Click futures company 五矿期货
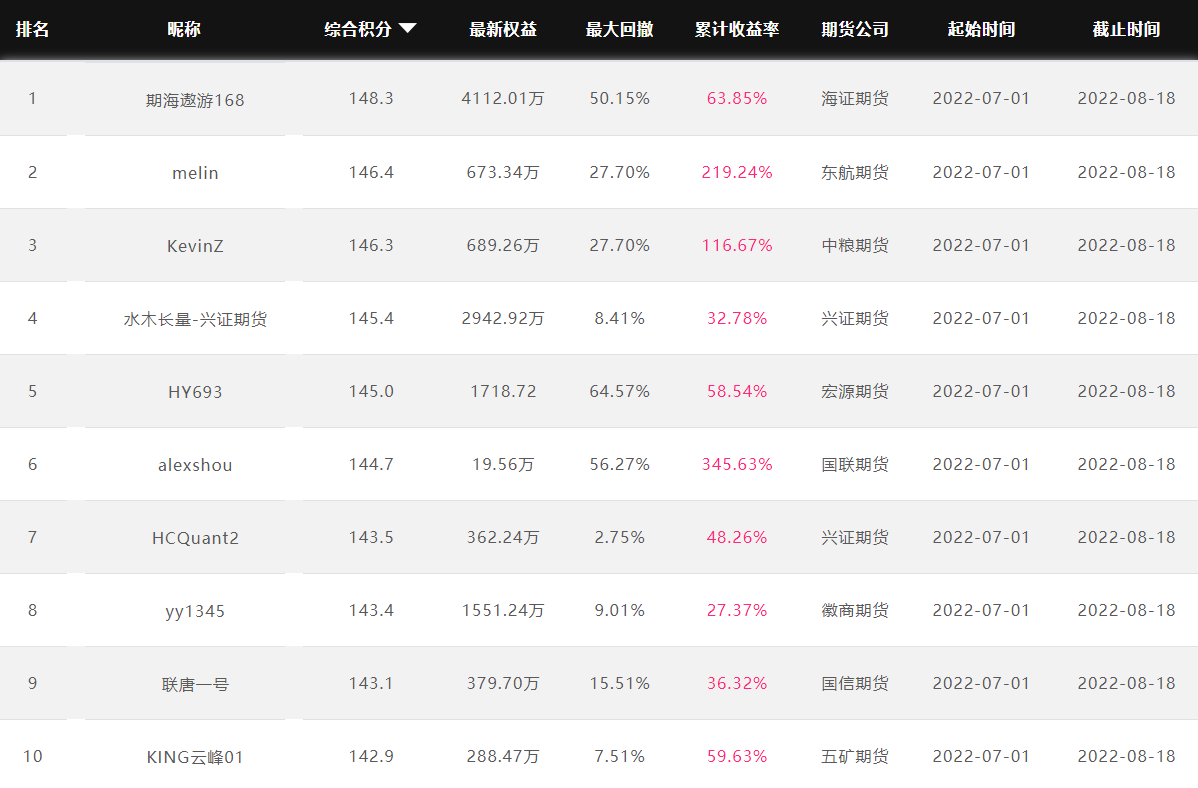 [x=855, y=756]
